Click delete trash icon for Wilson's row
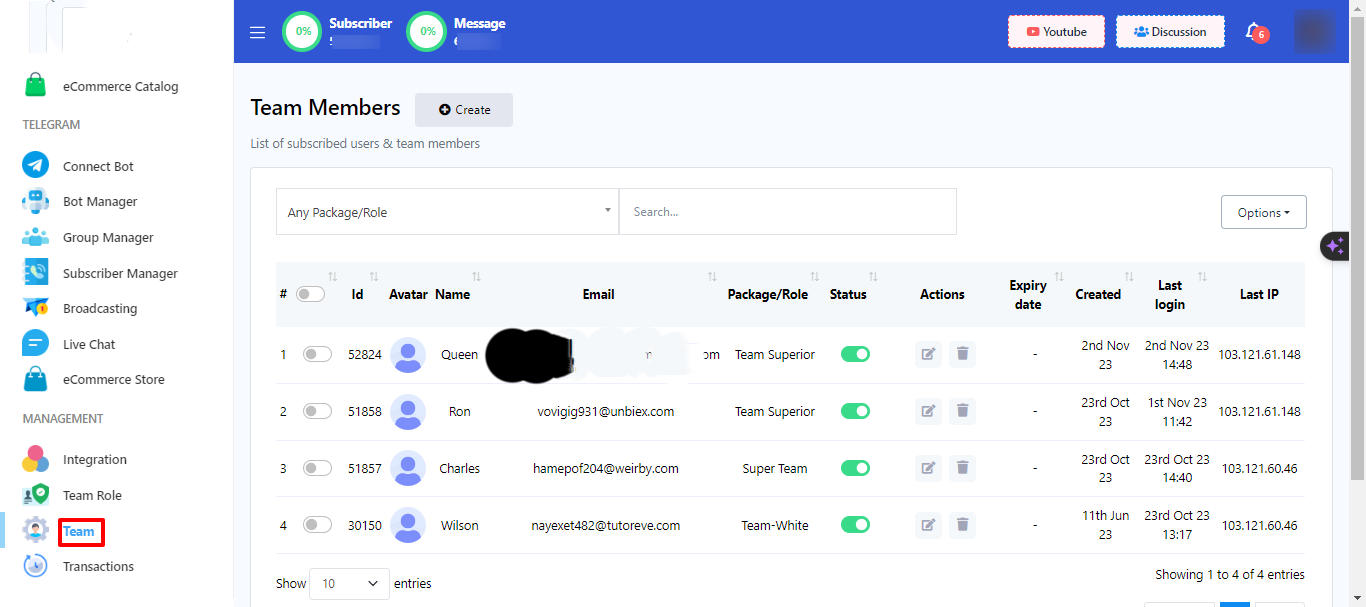The width and height of the screenshot is (1366, 607). (x=962, y=525)
